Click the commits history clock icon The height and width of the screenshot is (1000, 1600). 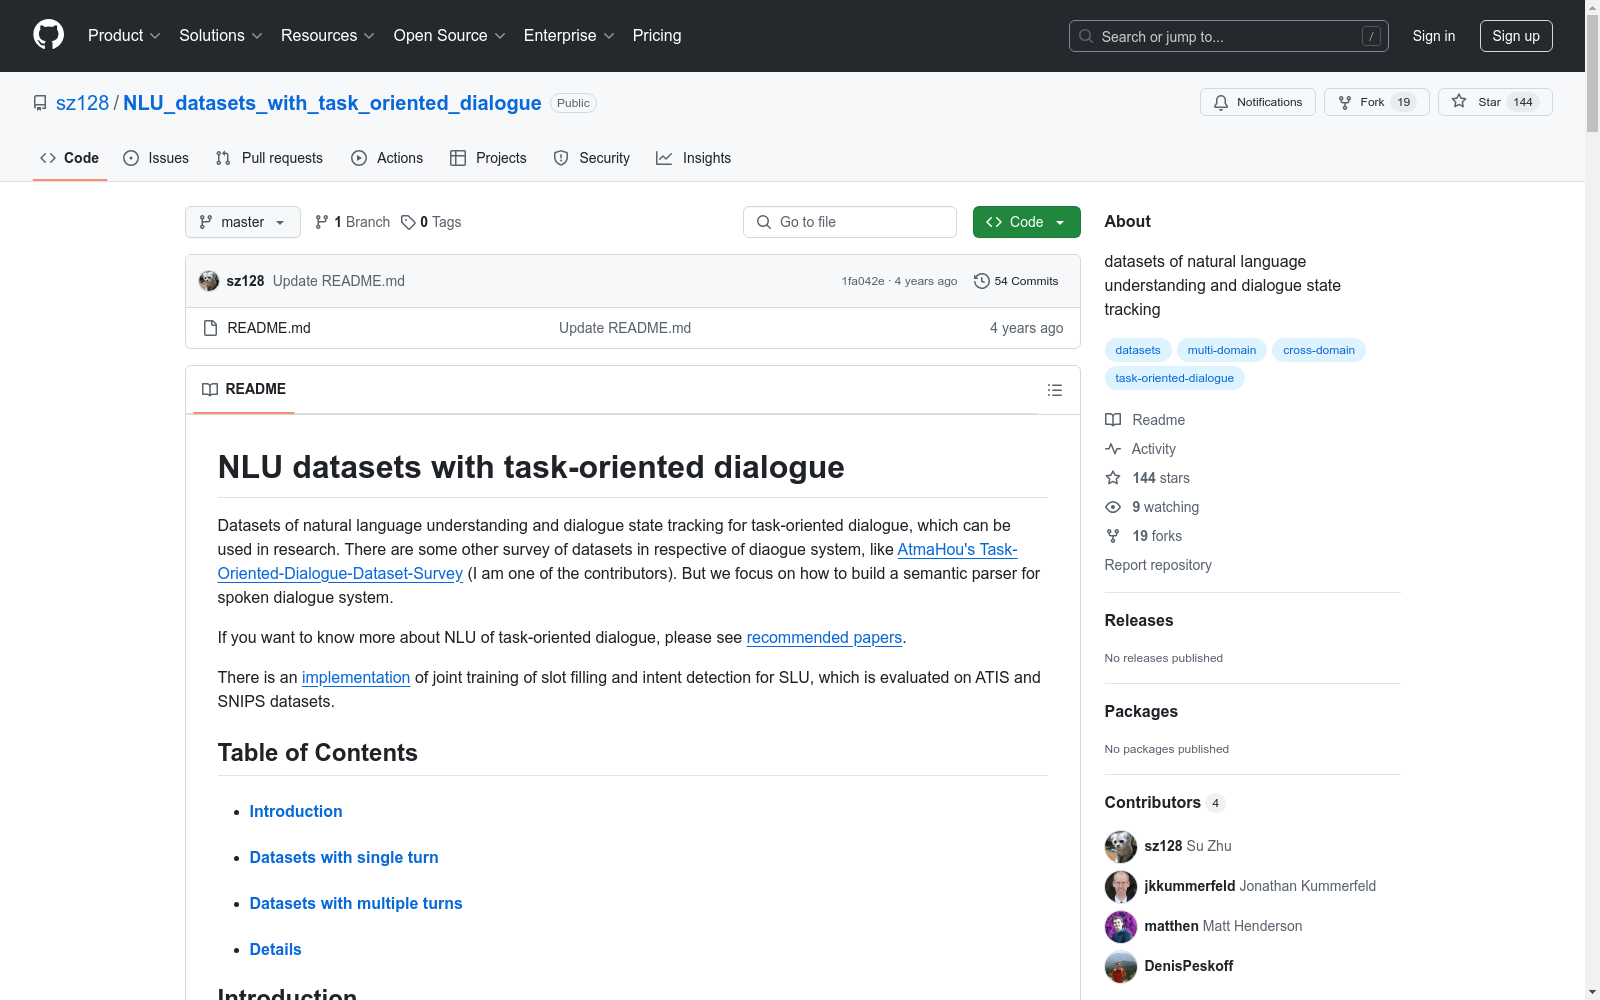982,281
